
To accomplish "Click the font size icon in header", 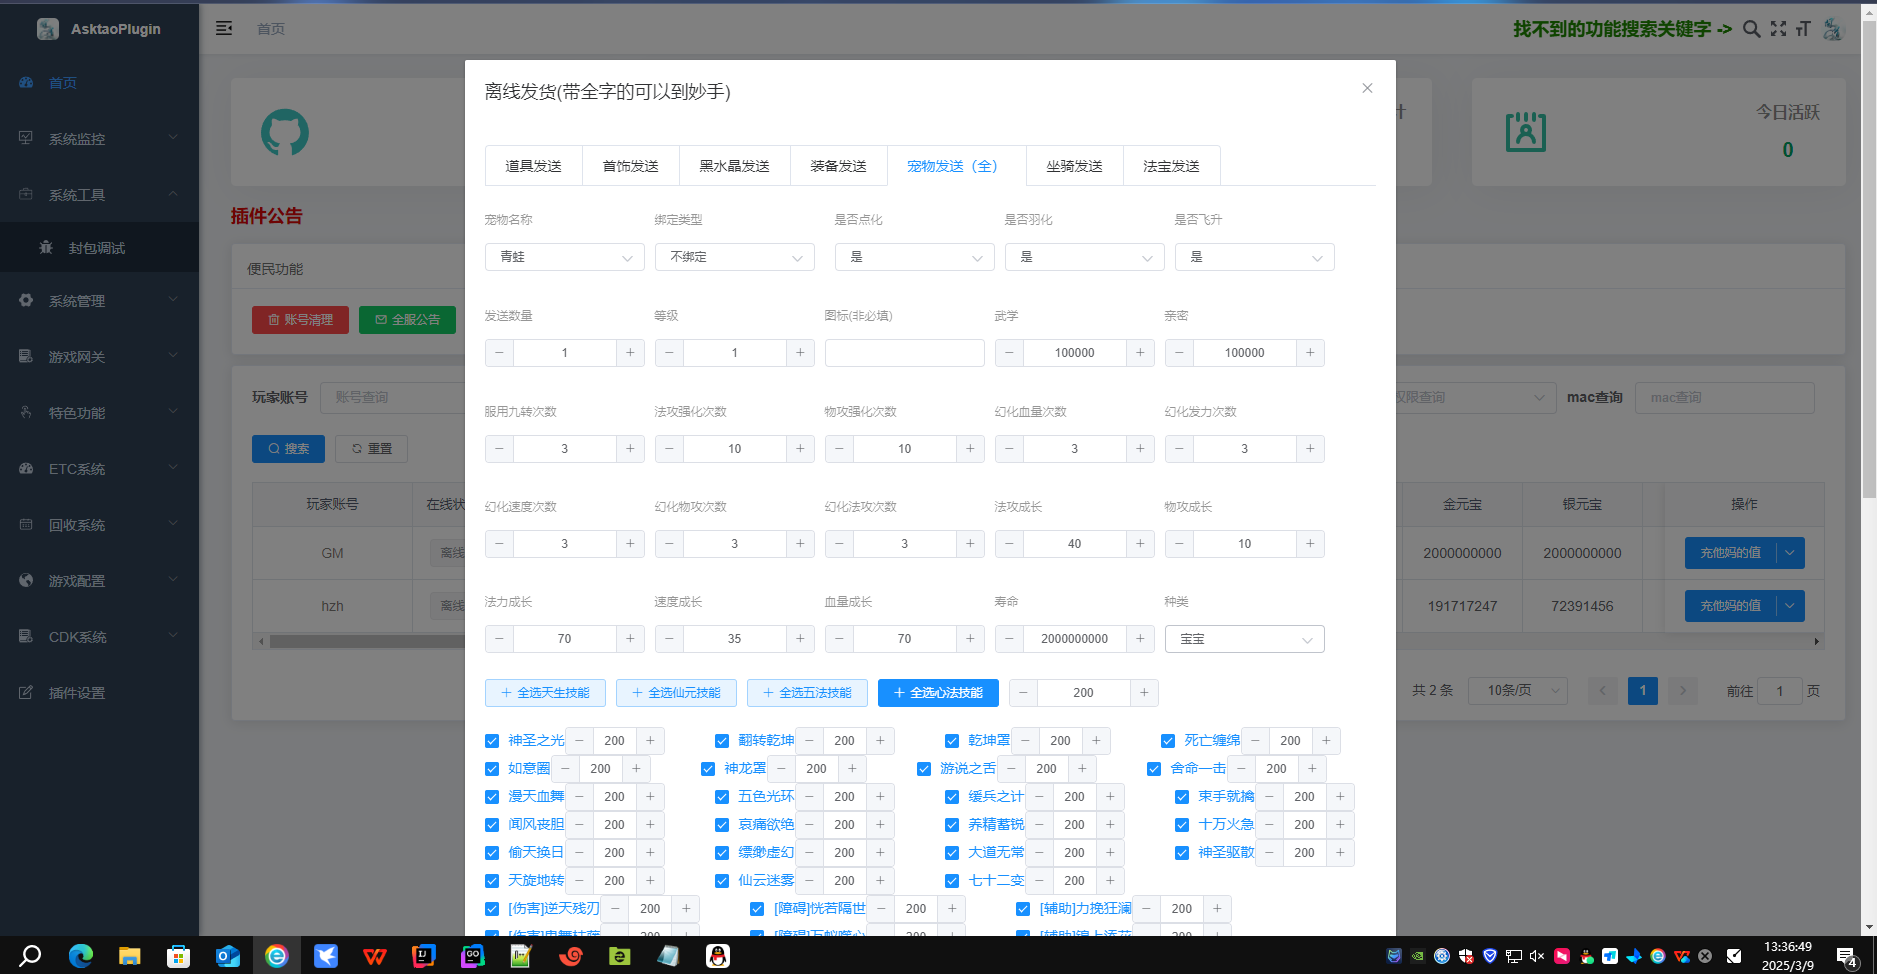I will click(x=1803, y=29).
